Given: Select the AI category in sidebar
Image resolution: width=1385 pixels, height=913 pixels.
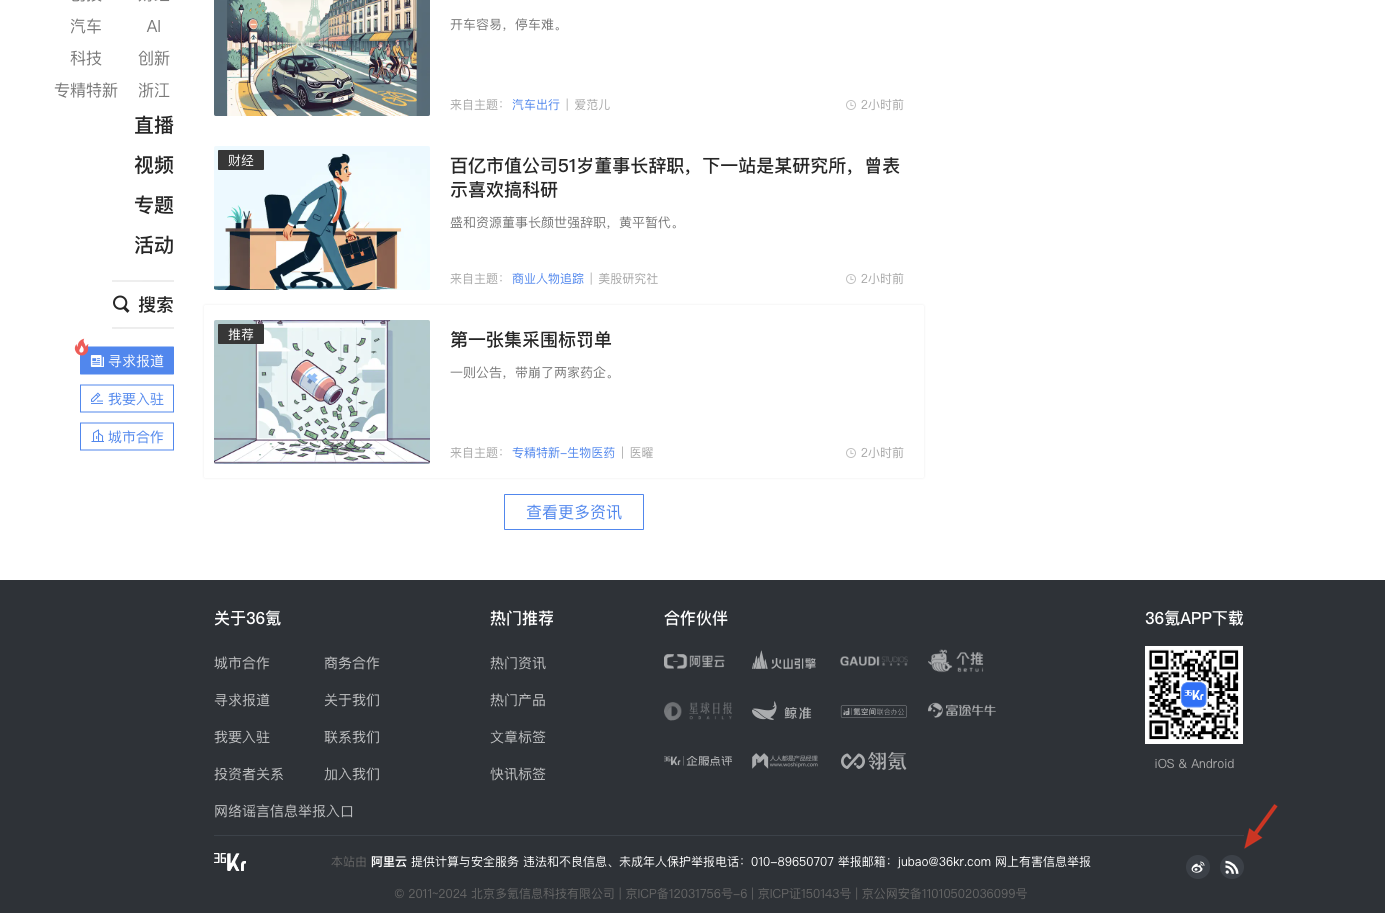Looking at the screenshot, I should tap(154, 26).
